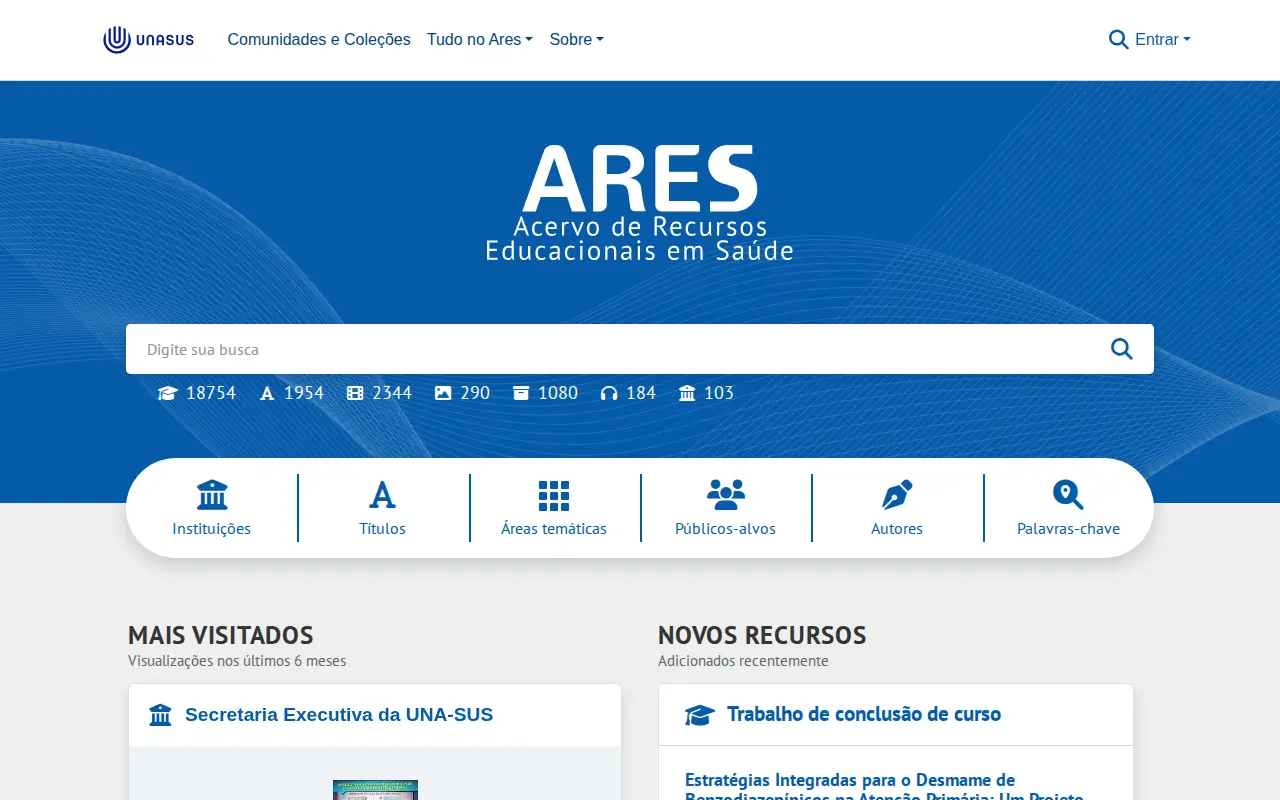
Task: Click the MAIS VISITADOS heading
Action: click(221, 635)
